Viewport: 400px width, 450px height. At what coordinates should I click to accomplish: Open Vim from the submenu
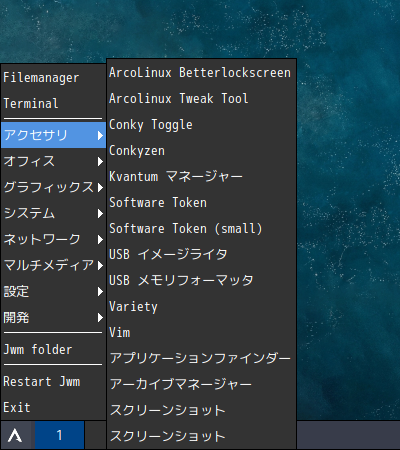[x=201, y=333]
